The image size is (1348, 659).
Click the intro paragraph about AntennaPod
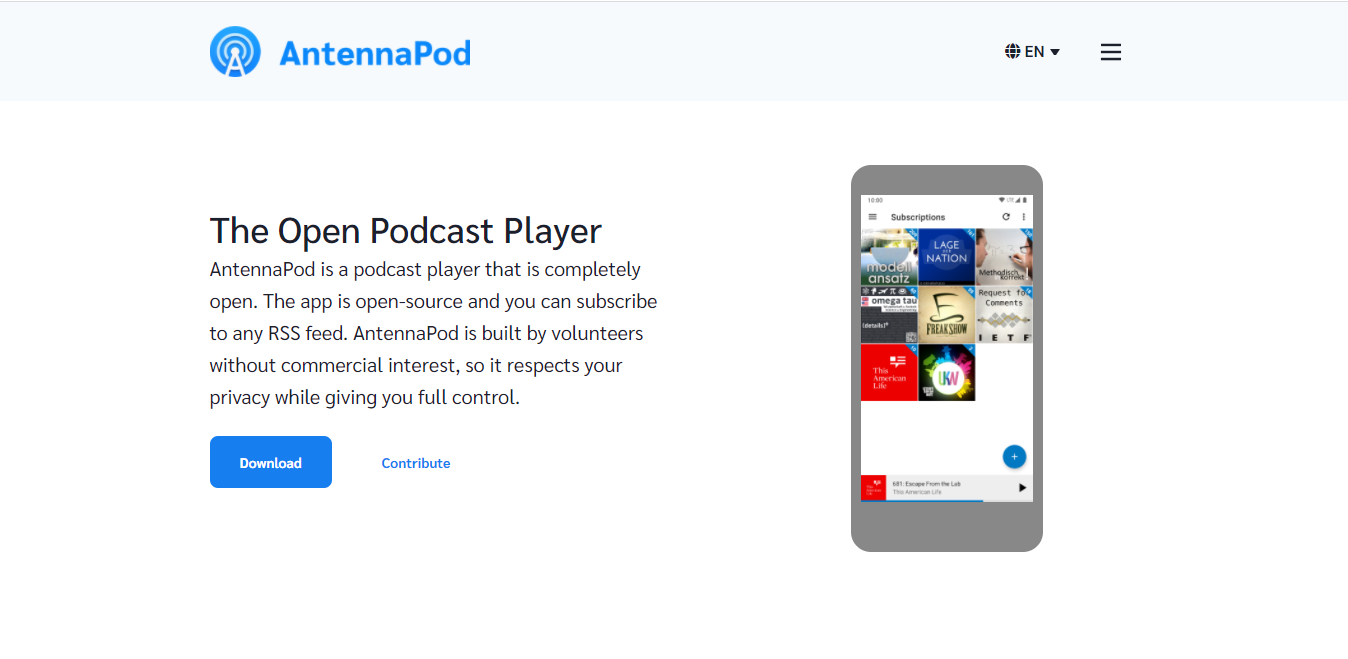pyautogui.click(x=433, y=333)
